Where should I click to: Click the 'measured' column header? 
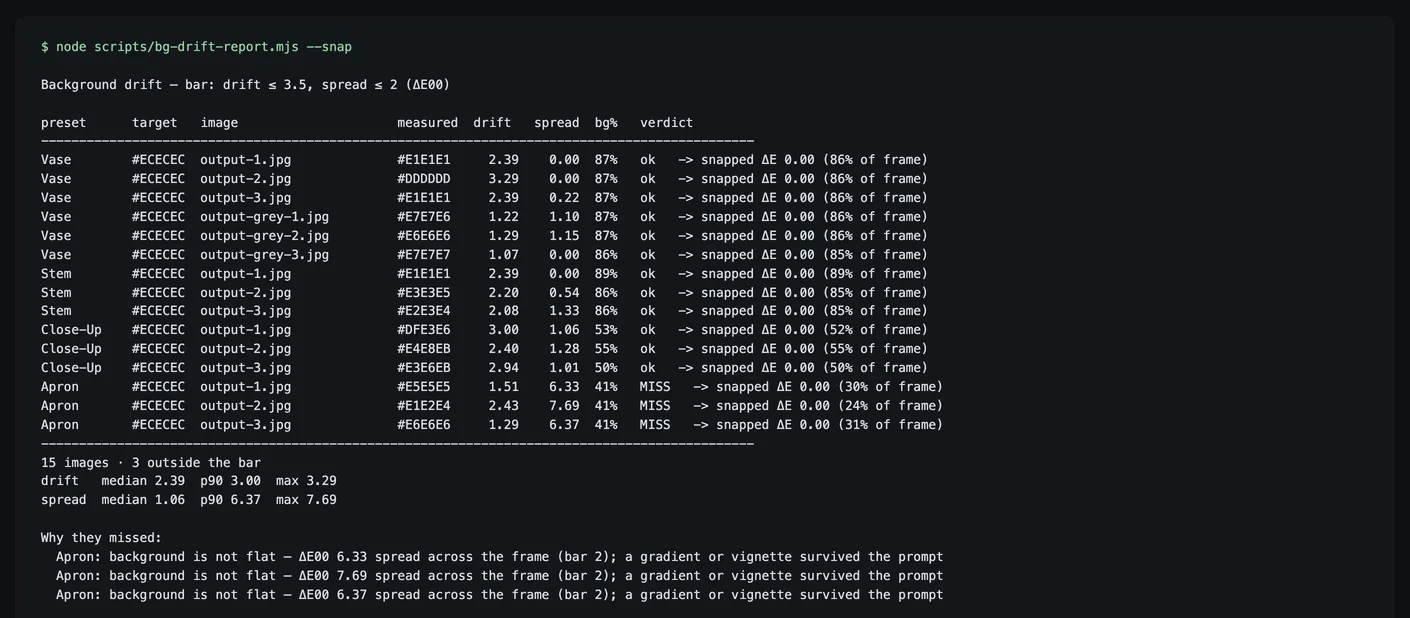pyautogui.click(x=428, y=123)
